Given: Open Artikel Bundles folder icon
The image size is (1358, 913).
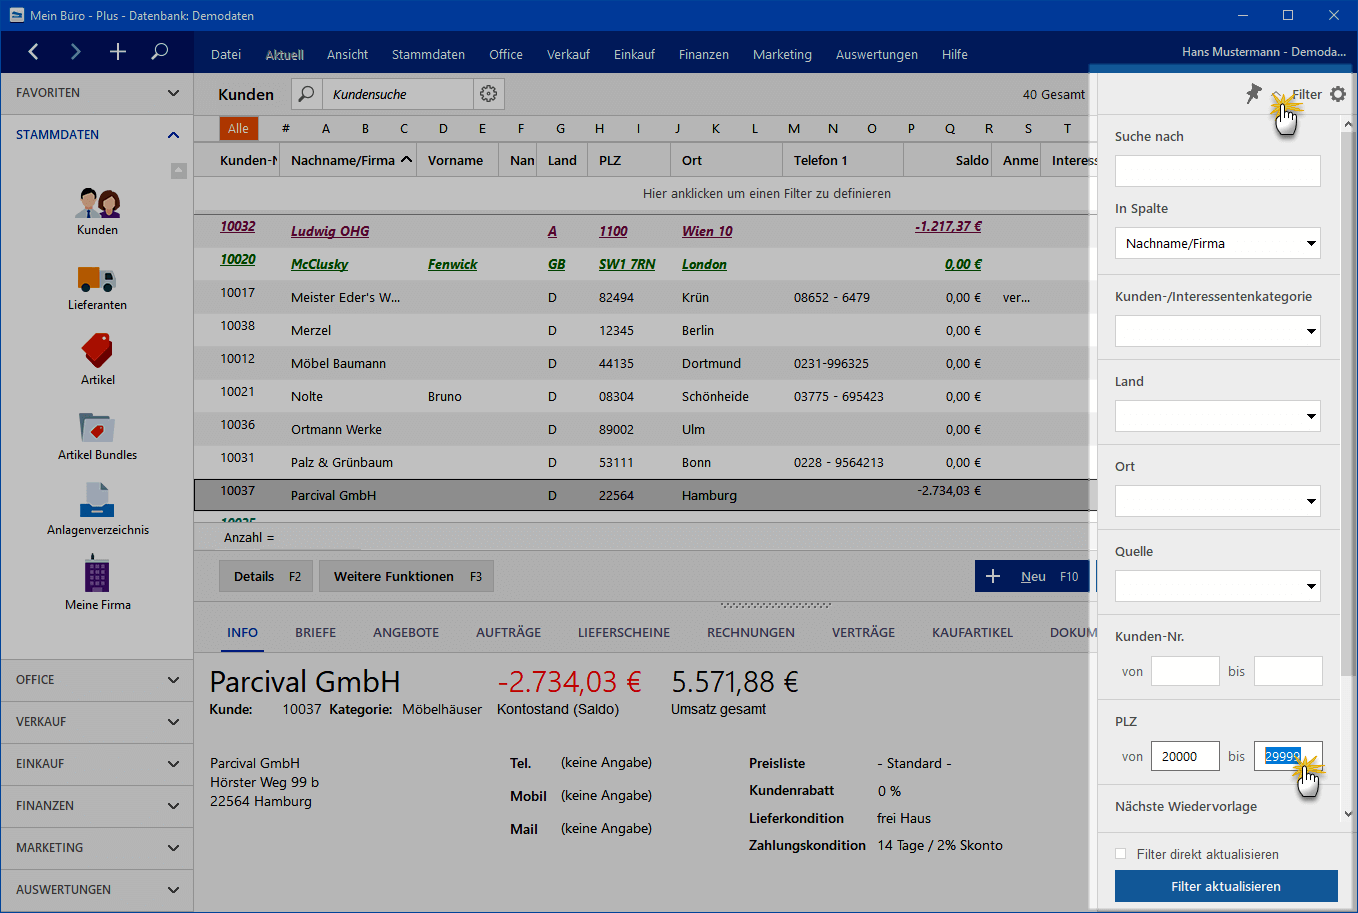Looking at the screenshot, I should pyautogui.click(x=97, y=428).
